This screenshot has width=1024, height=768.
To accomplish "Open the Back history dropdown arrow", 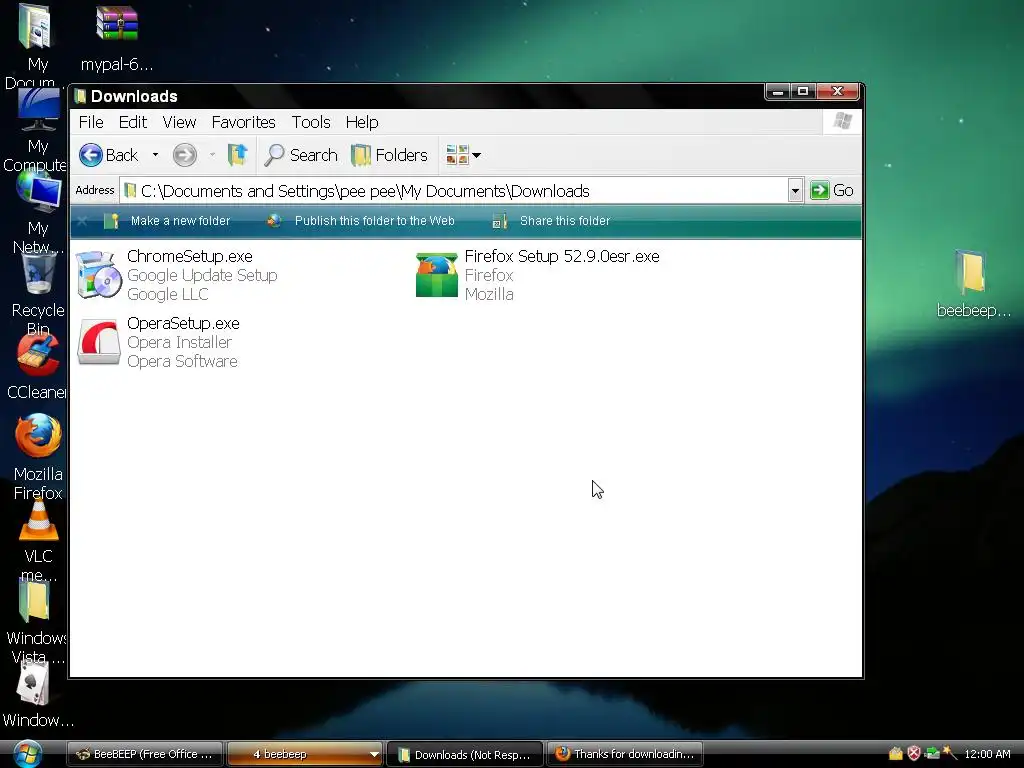I will click(155, 155).
